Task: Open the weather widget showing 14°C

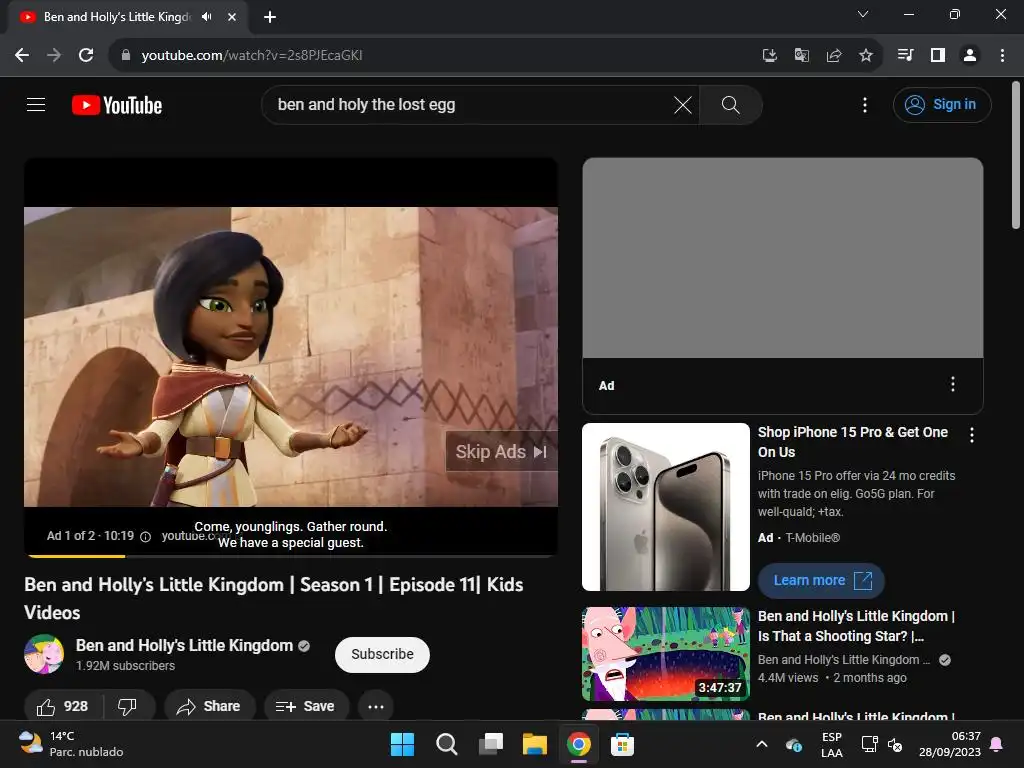Action: [72, 744]
